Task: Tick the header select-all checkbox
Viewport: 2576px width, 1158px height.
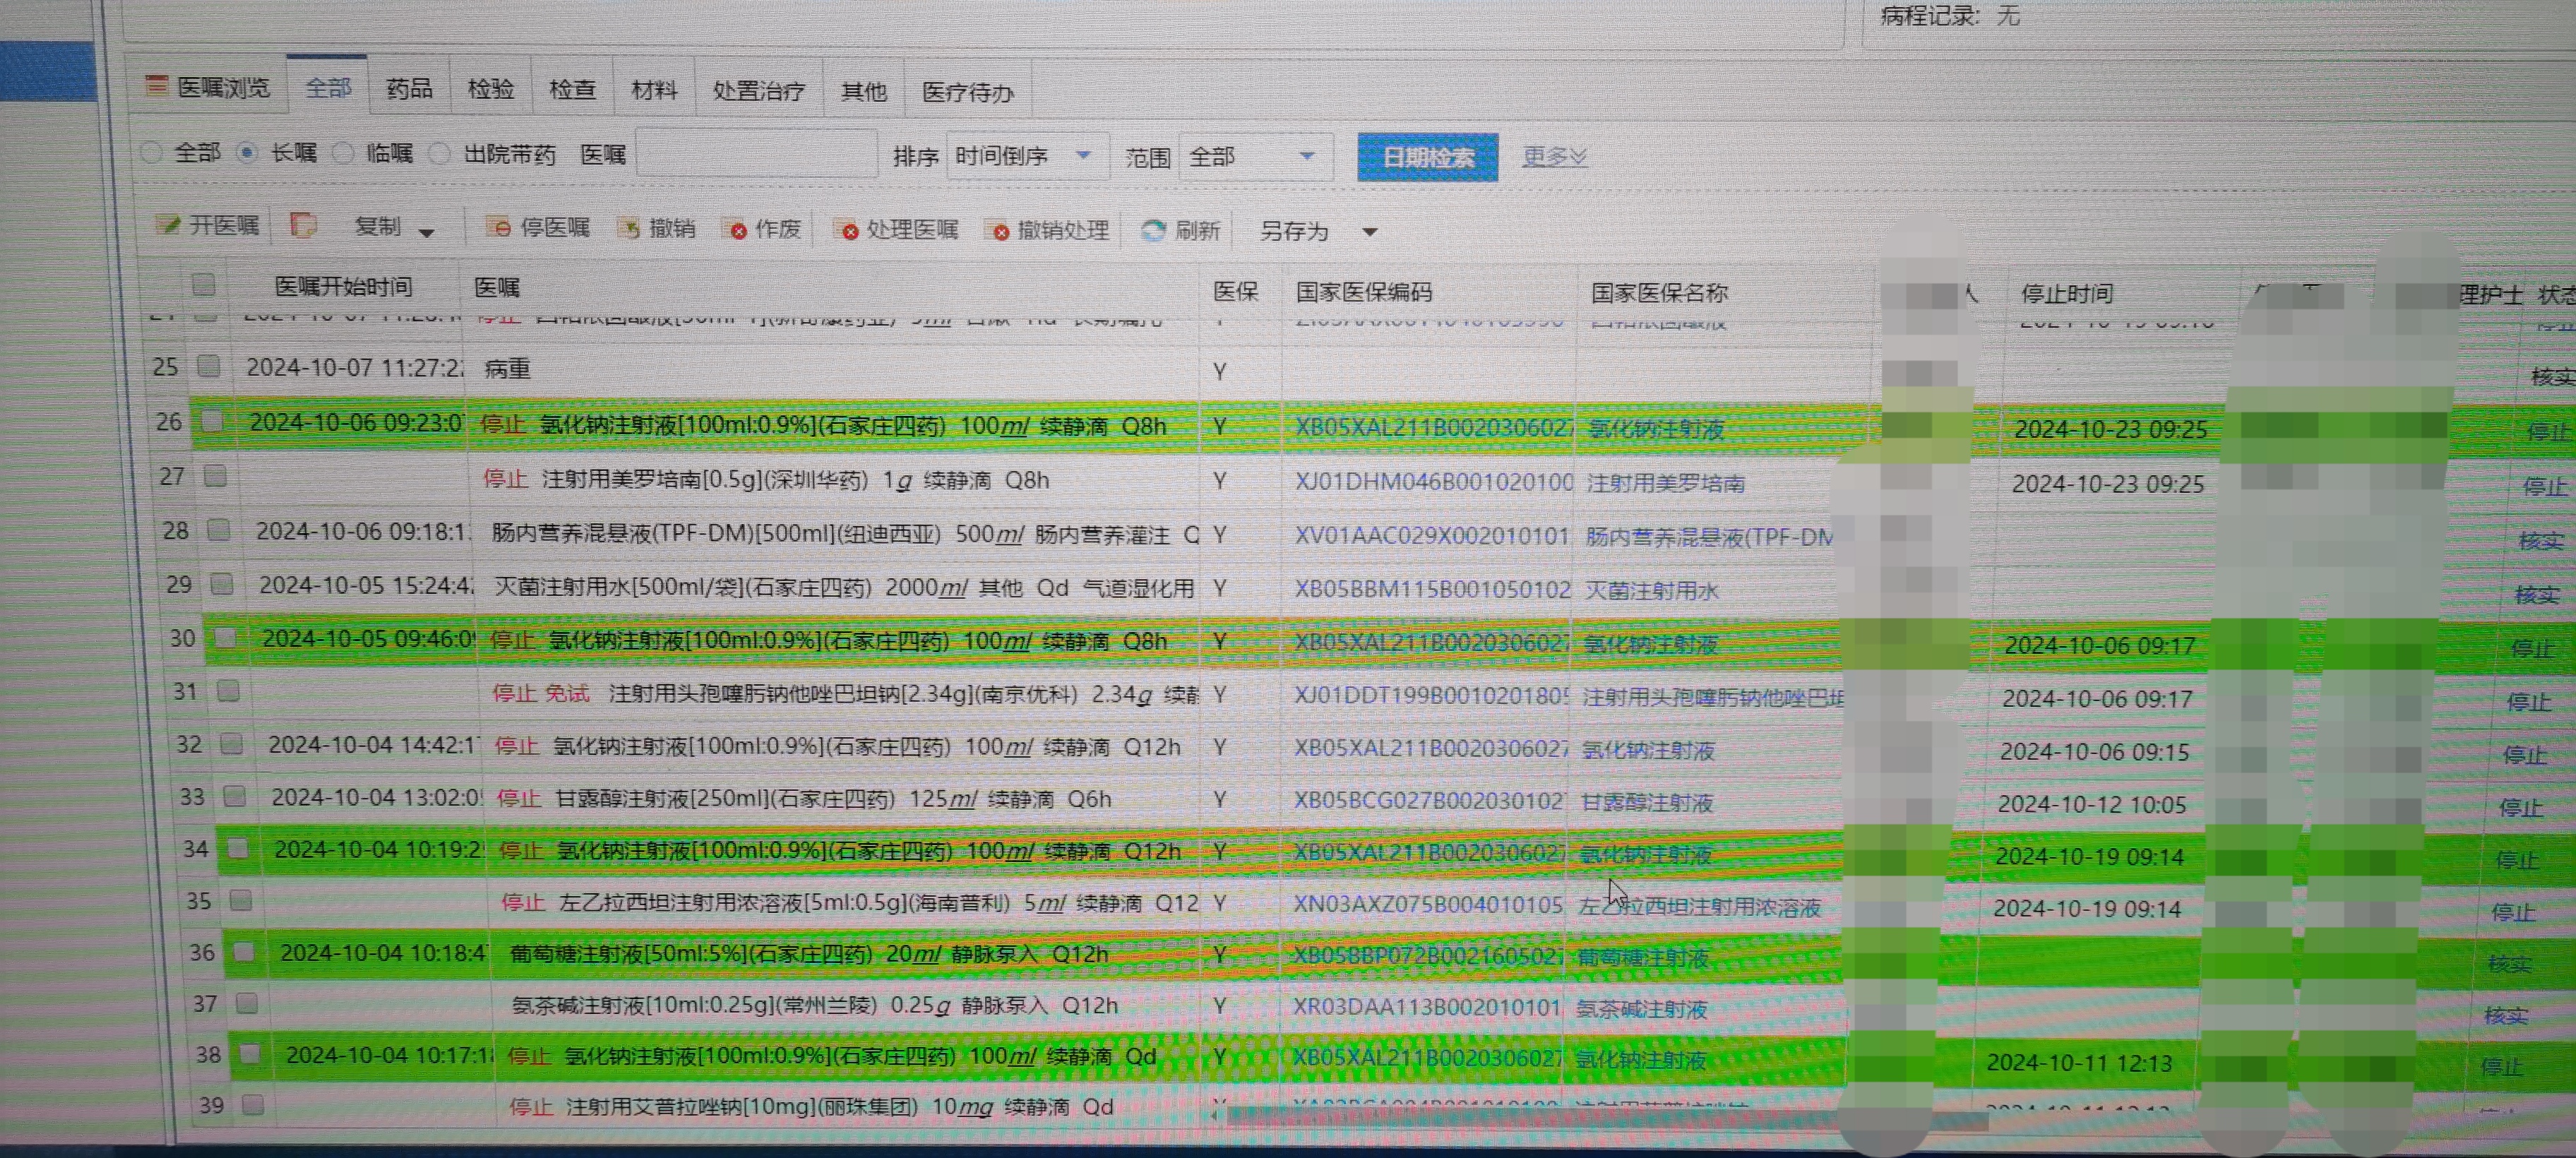Action: pos(203,285)
